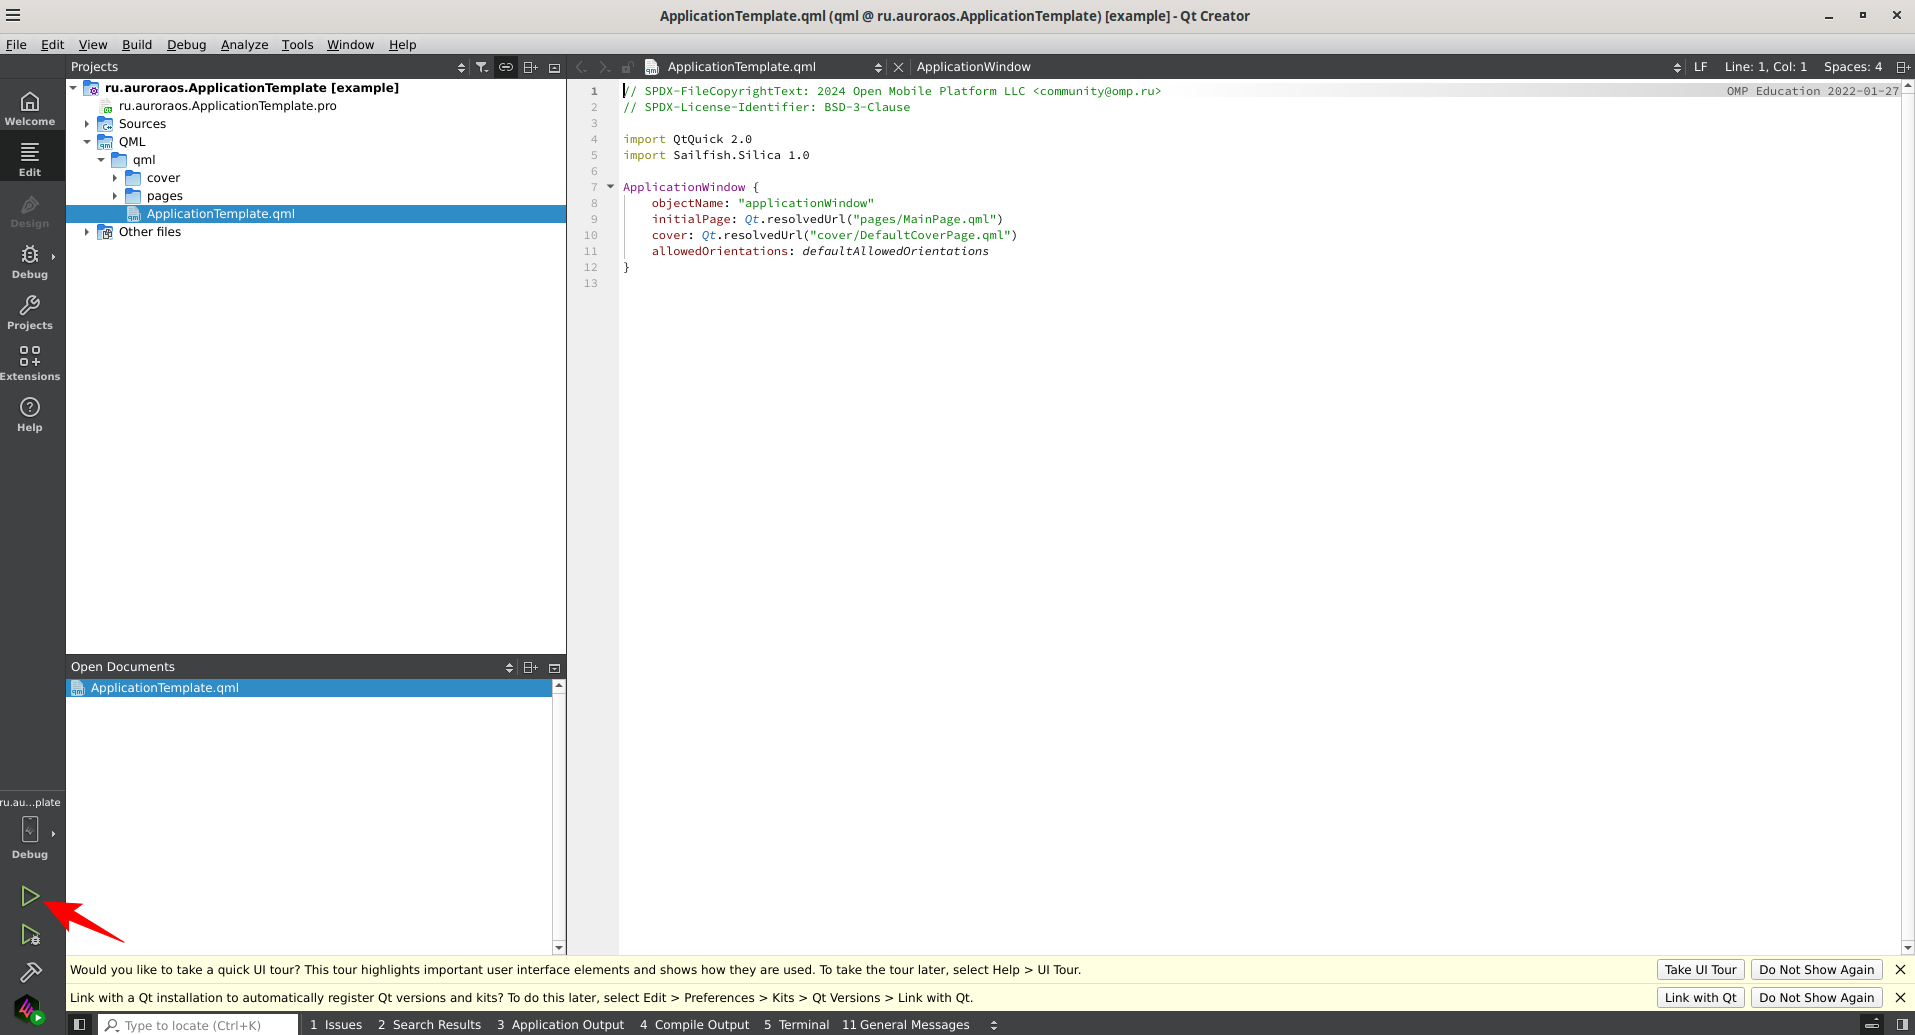The image size is (1915, 1035).
Task: Expand the pages folder
Action: point(115,196)
